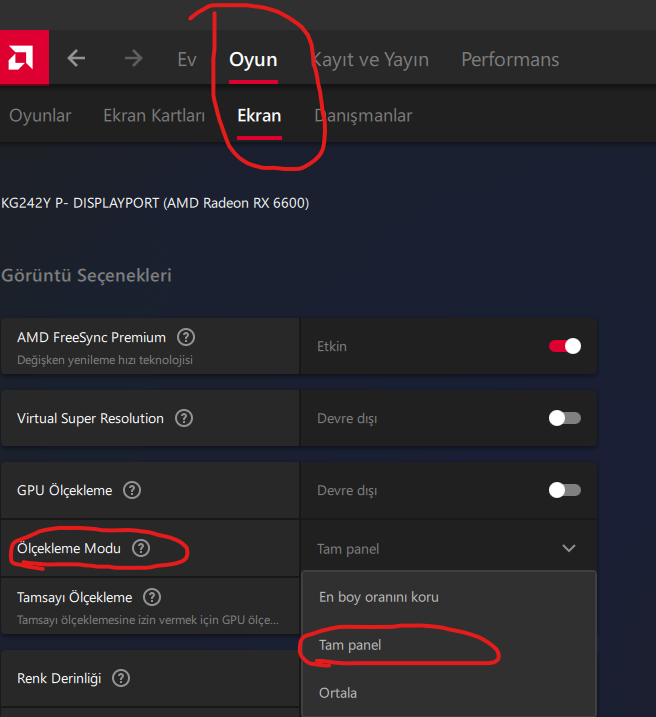Screen dimensions: 656x717
Task: Open the Performans tab
Action: tap(510, 59)
